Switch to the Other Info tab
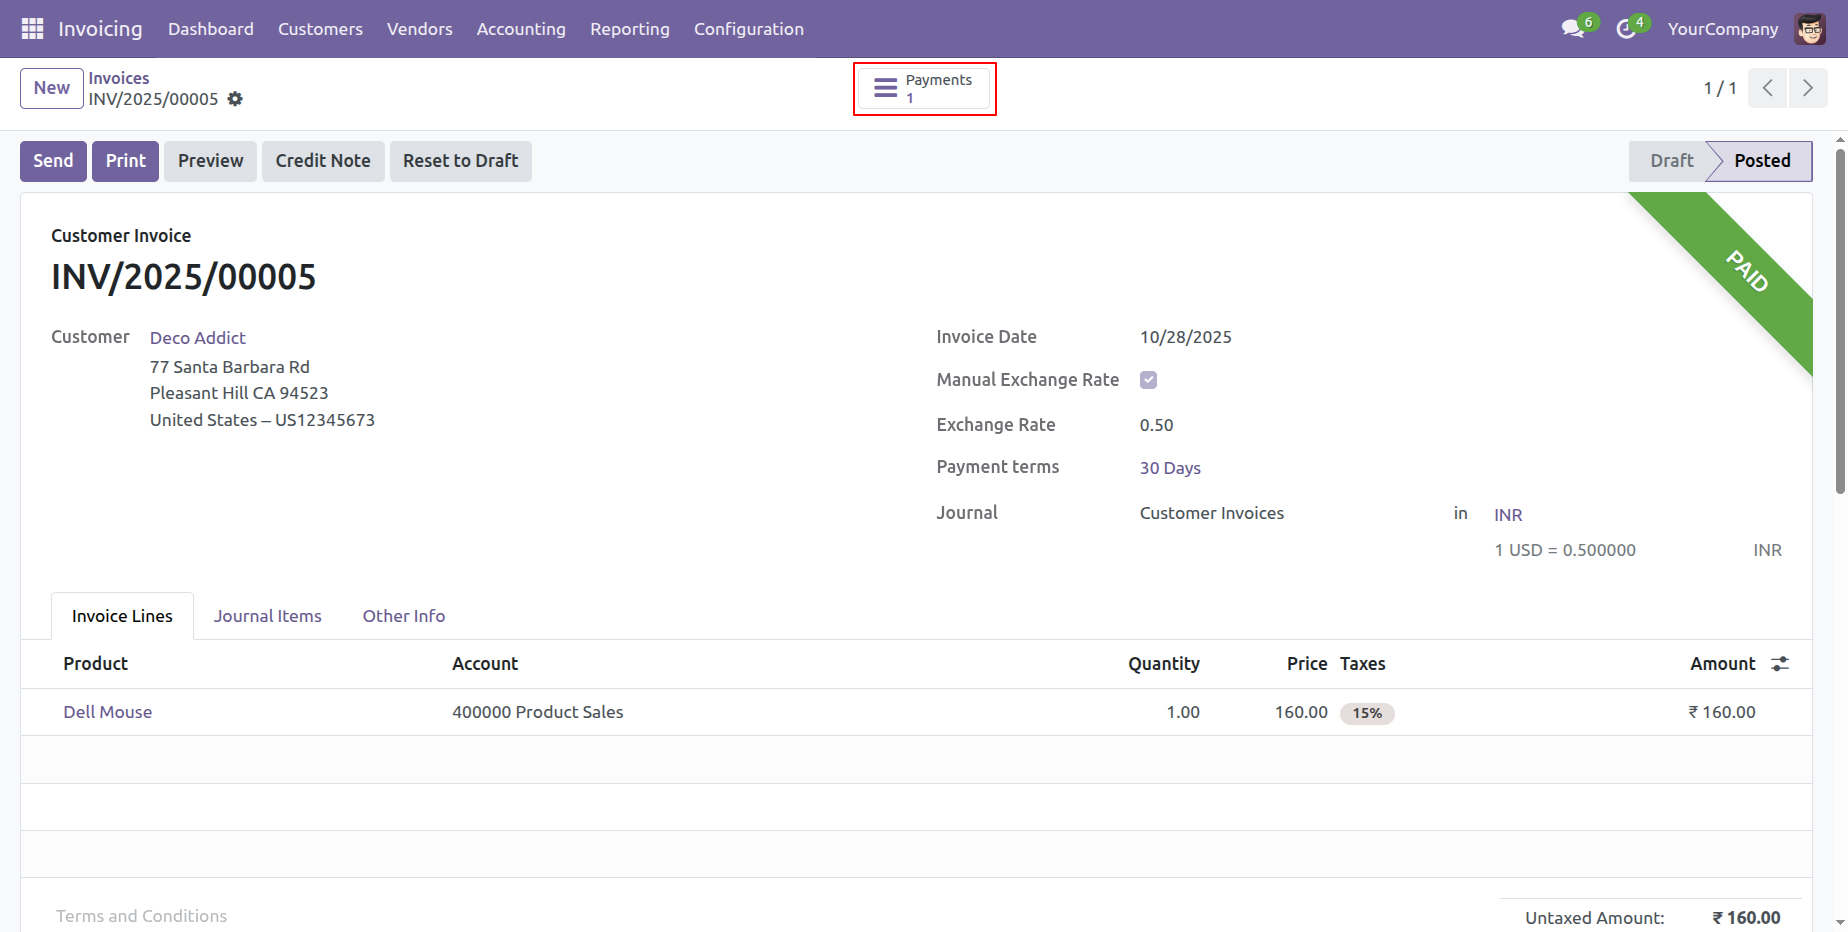This screenshot has height=932, width=1848. (403, 616)
